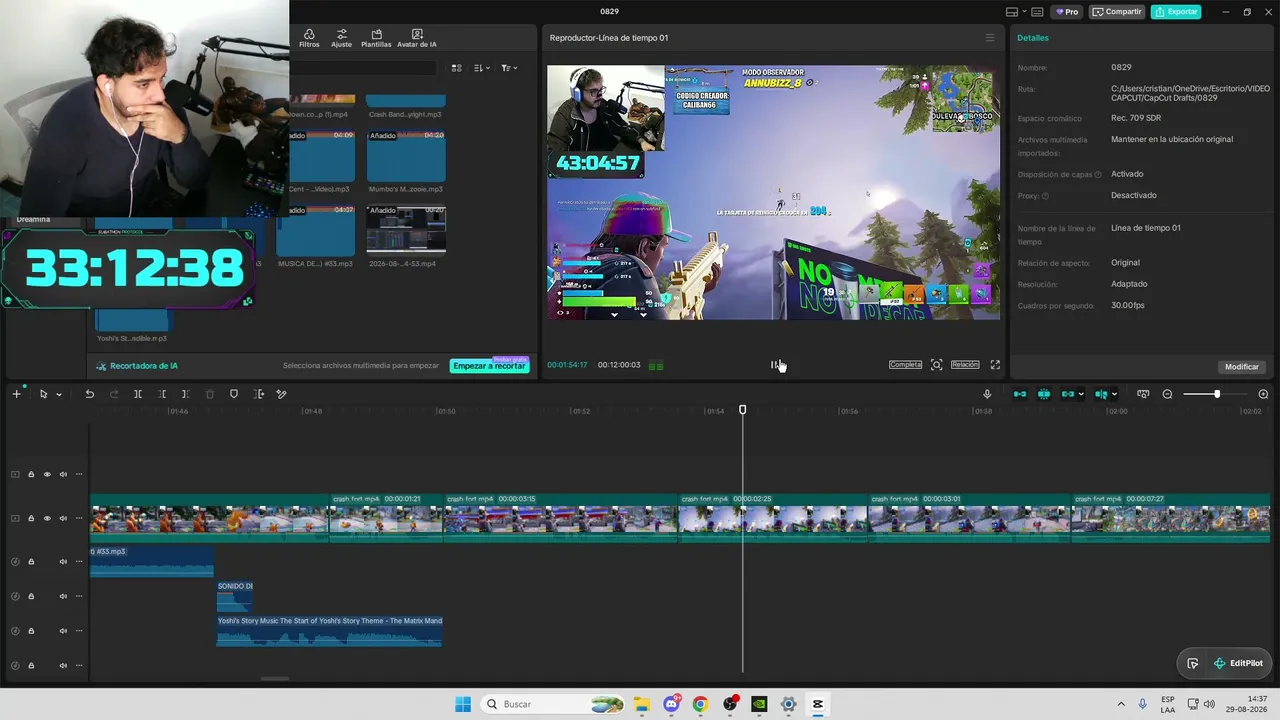Add a marker with the shield marker icon
Screen dimensions: 1280x720
234,394
